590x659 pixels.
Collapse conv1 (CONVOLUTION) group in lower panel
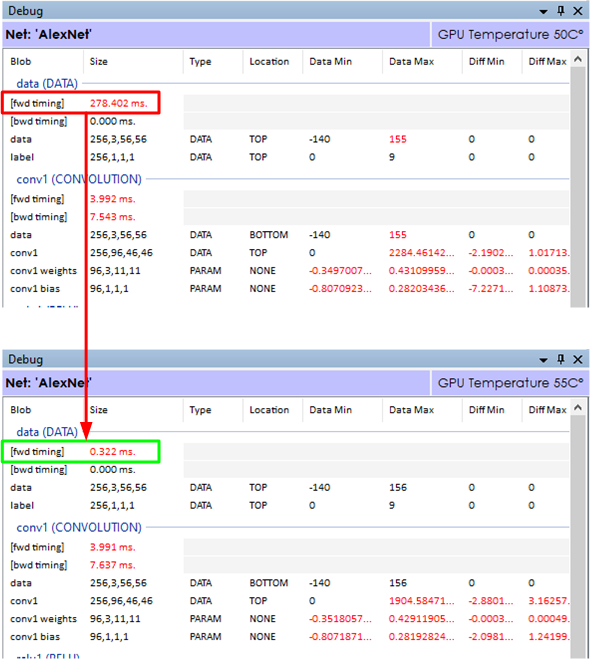click(x=79, y=527)
